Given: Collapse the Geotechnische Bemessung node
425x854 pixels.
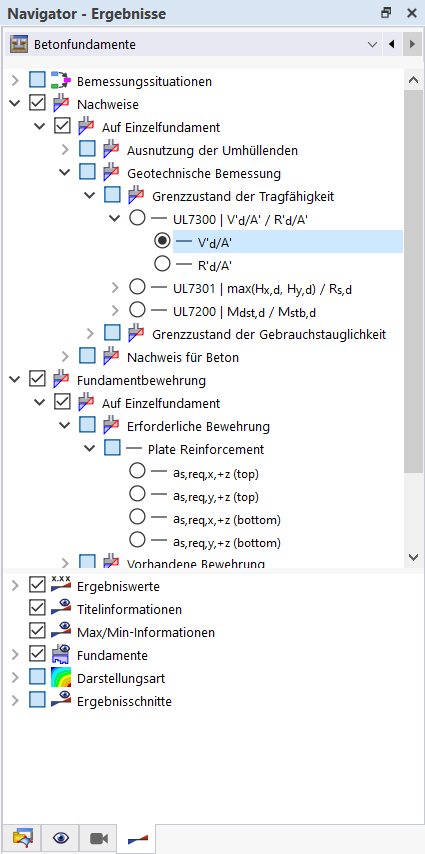Looking at the screenshot, I should click(x=65, y=173).
